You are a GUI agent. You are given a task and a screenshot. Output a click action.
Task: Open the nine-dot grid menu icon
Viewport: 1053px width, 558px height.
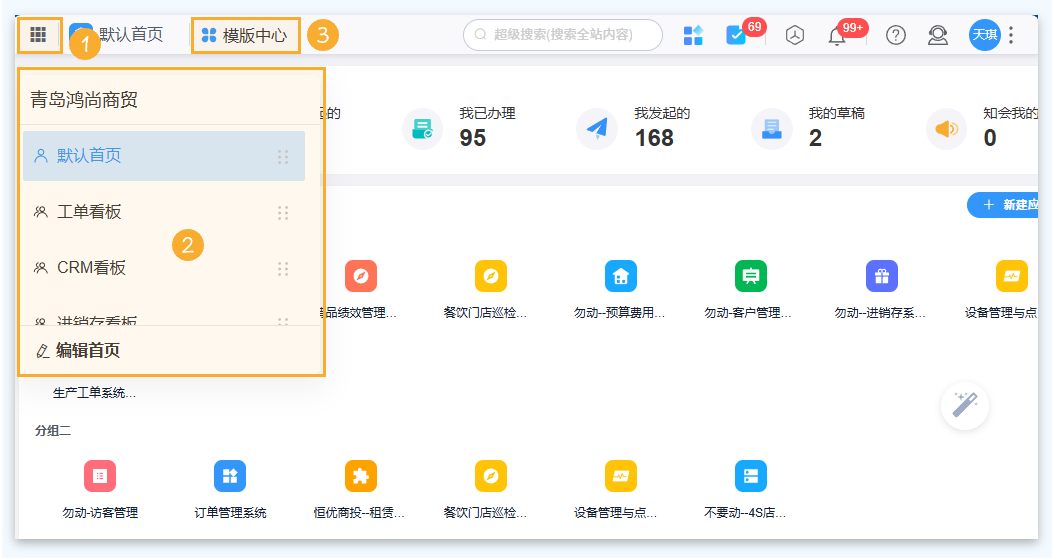click(38, 35)
